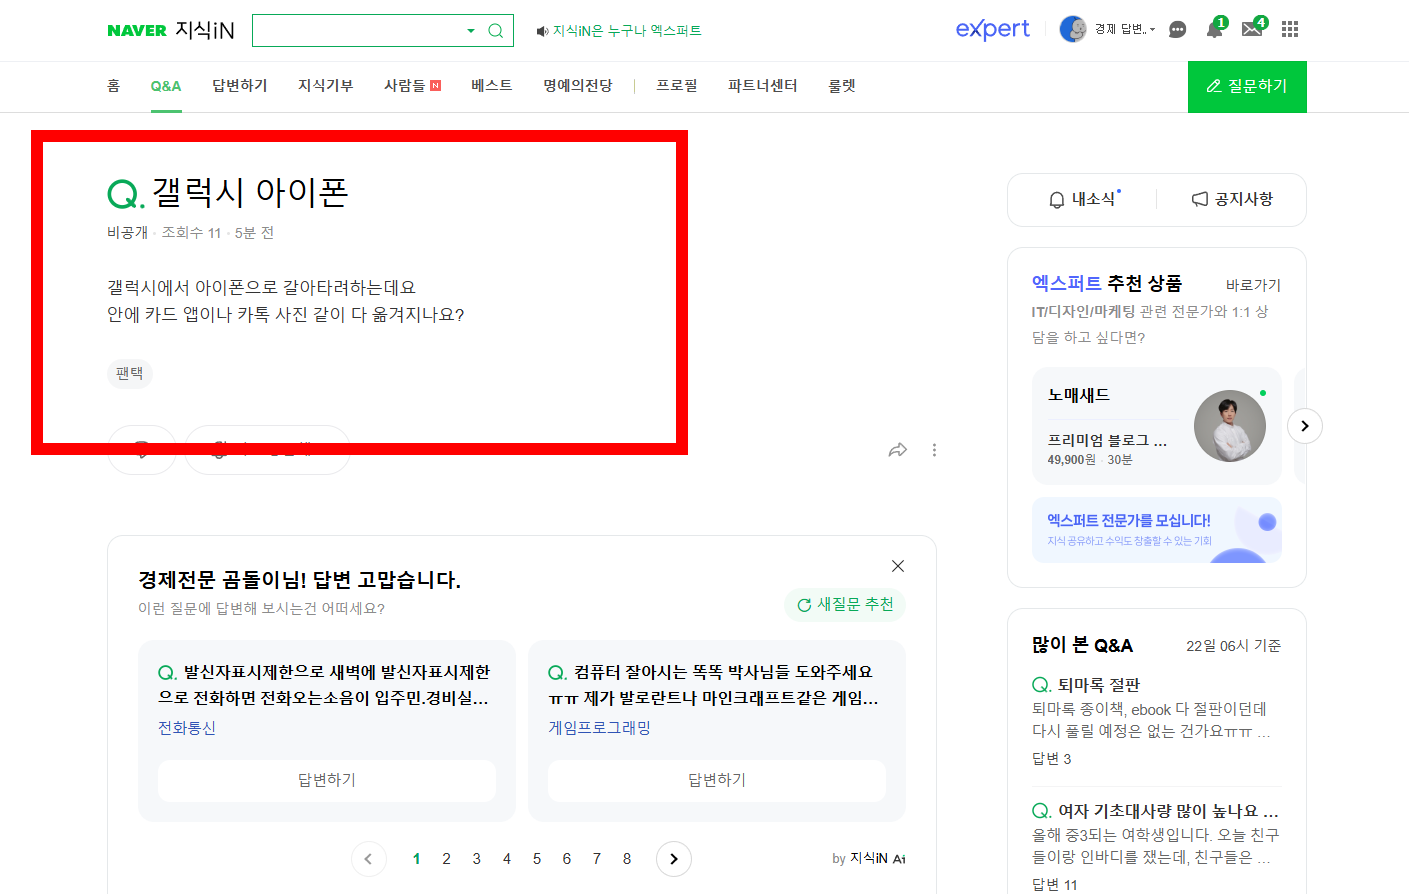This screenshot has height=894, width=1409.
Task: Select page 2 of recommendations
Action: pyautogui.click(x=447, y=859)
